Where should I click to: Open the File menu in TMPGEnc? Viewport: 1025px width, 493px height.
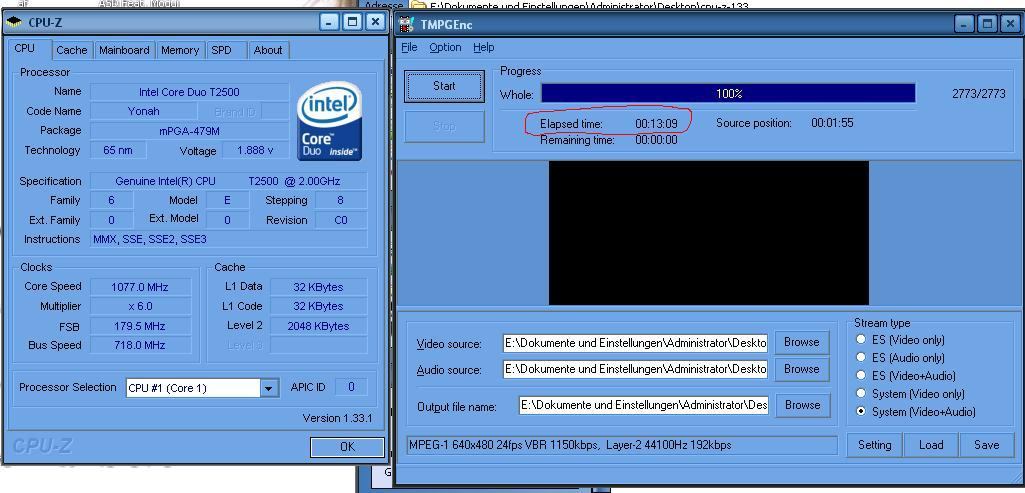(409, 47)
